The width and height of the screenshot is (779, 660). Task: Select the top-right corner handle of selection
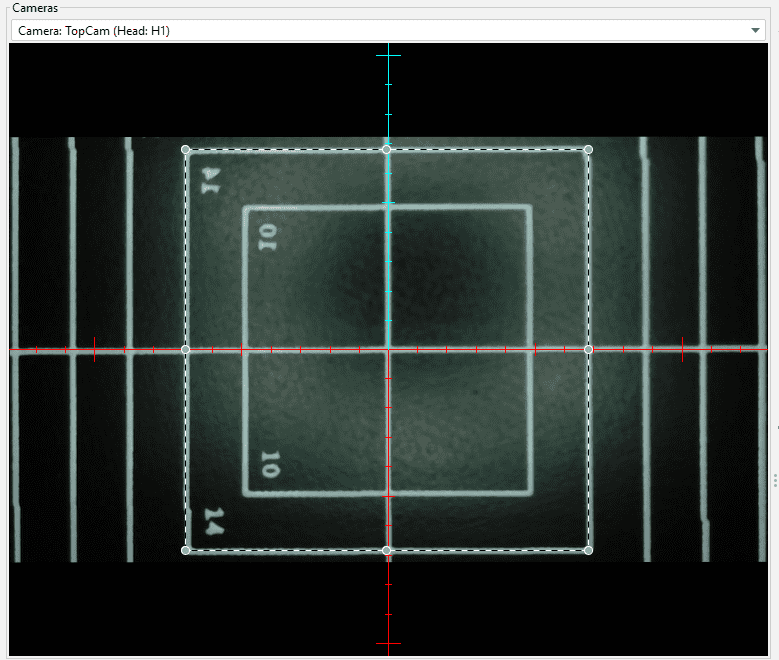coord(588,149)
